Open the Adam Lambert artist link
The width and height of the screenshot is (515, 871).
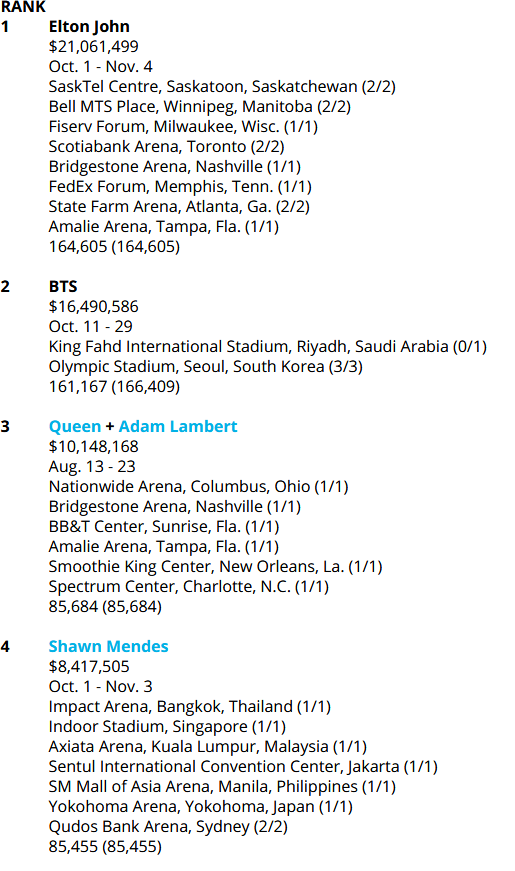click(x=178, y=427)
